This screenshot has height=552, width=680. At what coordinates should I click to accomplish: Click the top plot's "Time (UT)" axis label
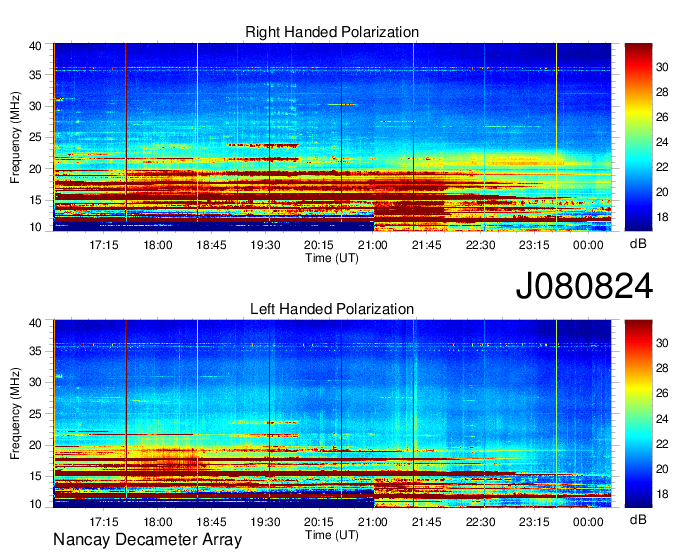pos(332,258)
